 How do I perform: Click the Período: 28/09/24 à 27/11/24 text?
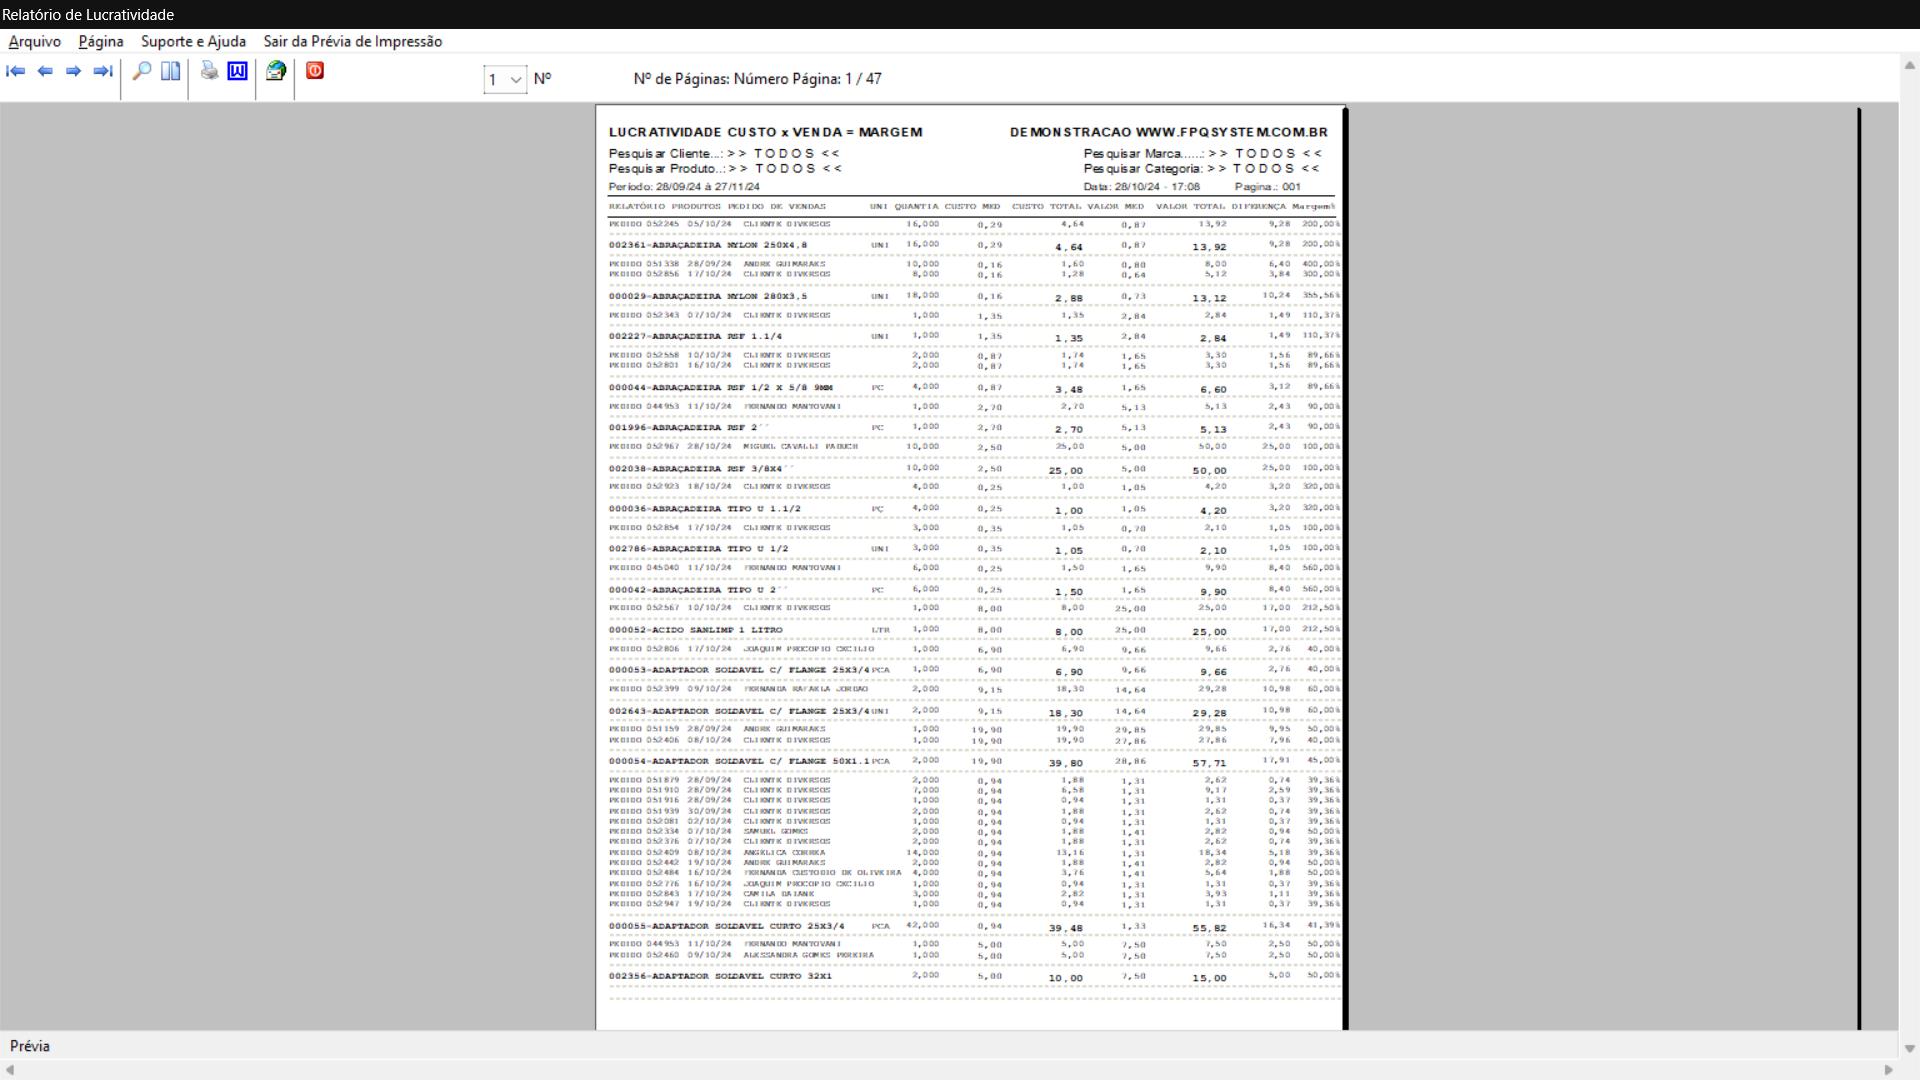pos(684,187)
